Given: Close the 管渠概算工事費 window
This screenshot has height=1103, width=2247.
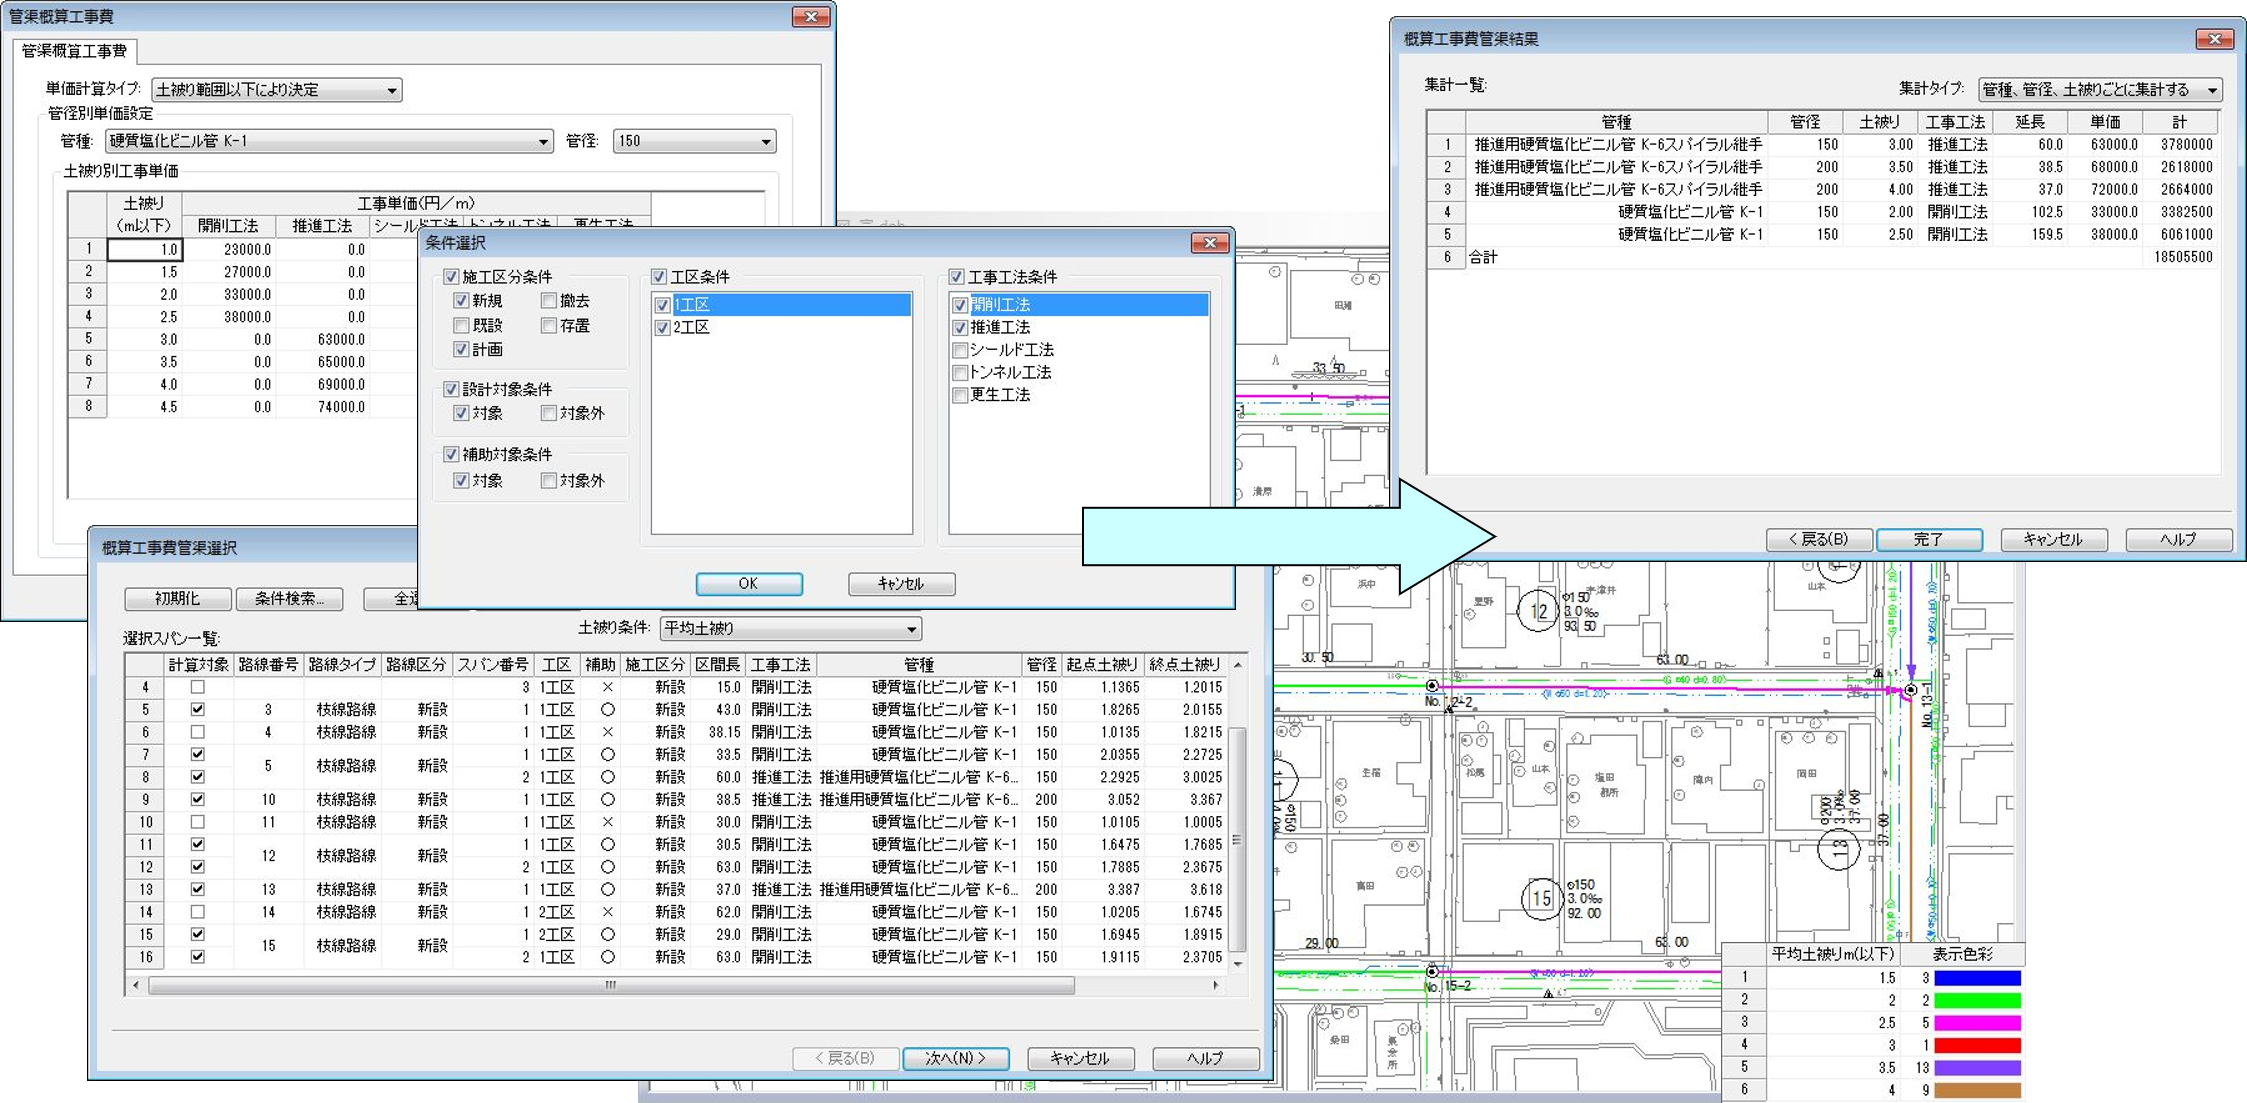Looking at the screenshot, I should click(810, 17).
